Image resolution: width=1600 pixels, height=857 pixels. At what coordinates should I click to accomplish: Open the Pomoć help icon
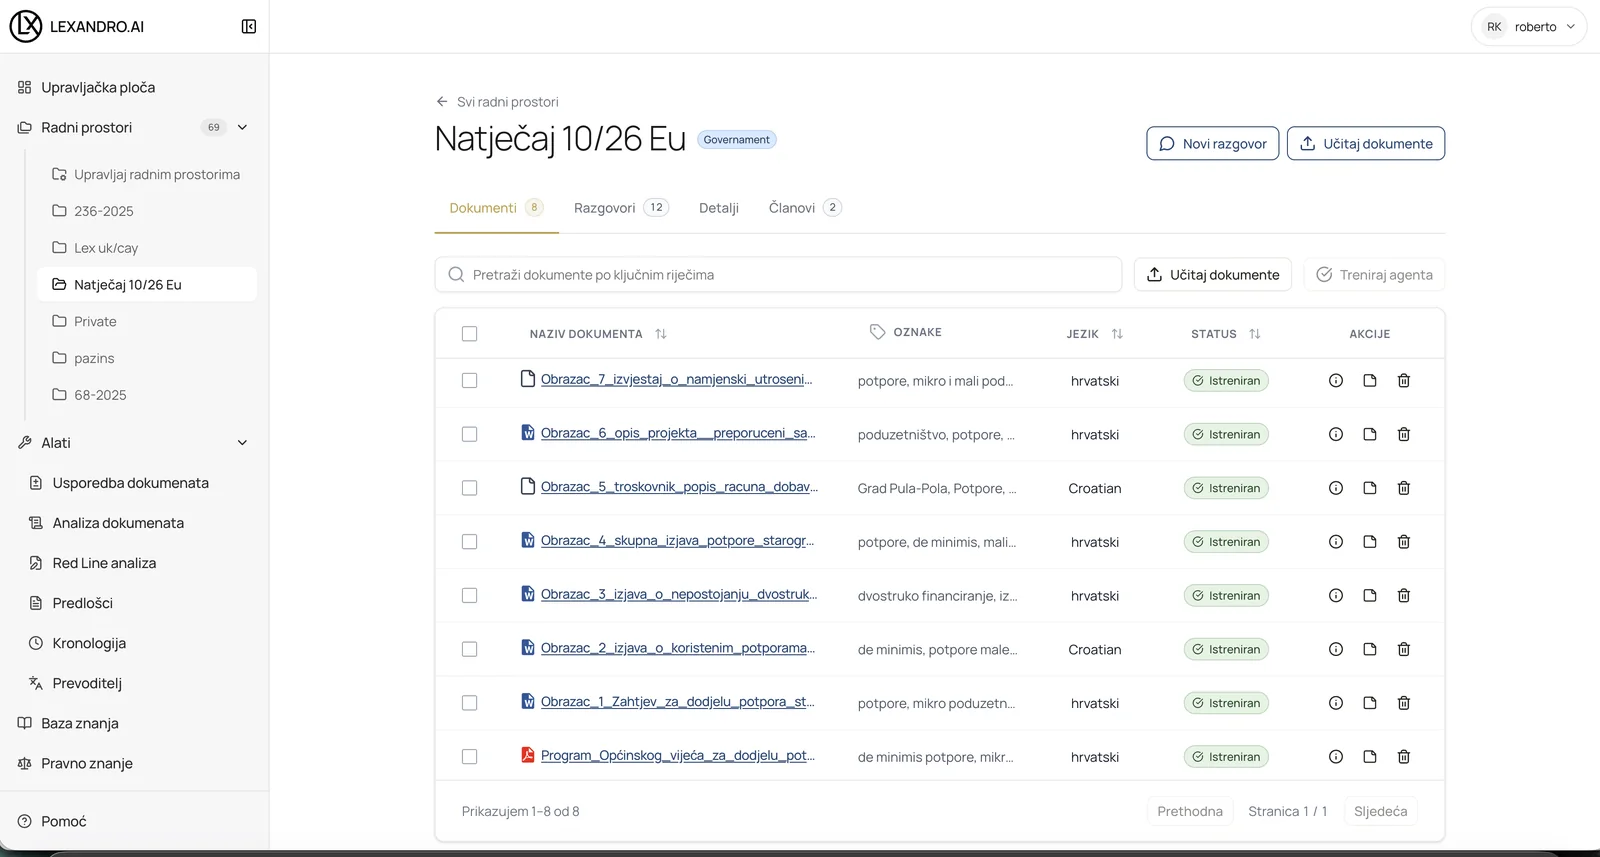pos(25,821)
